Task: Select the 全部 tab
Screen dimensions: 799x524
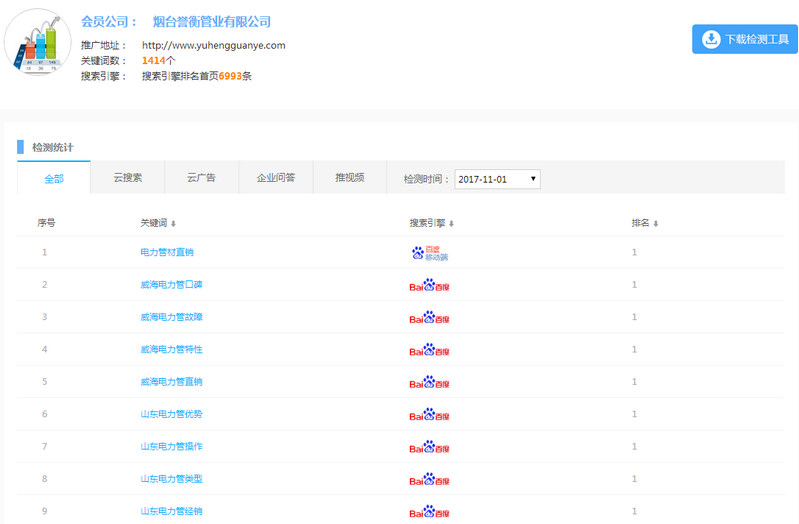Action: [53, 178]
